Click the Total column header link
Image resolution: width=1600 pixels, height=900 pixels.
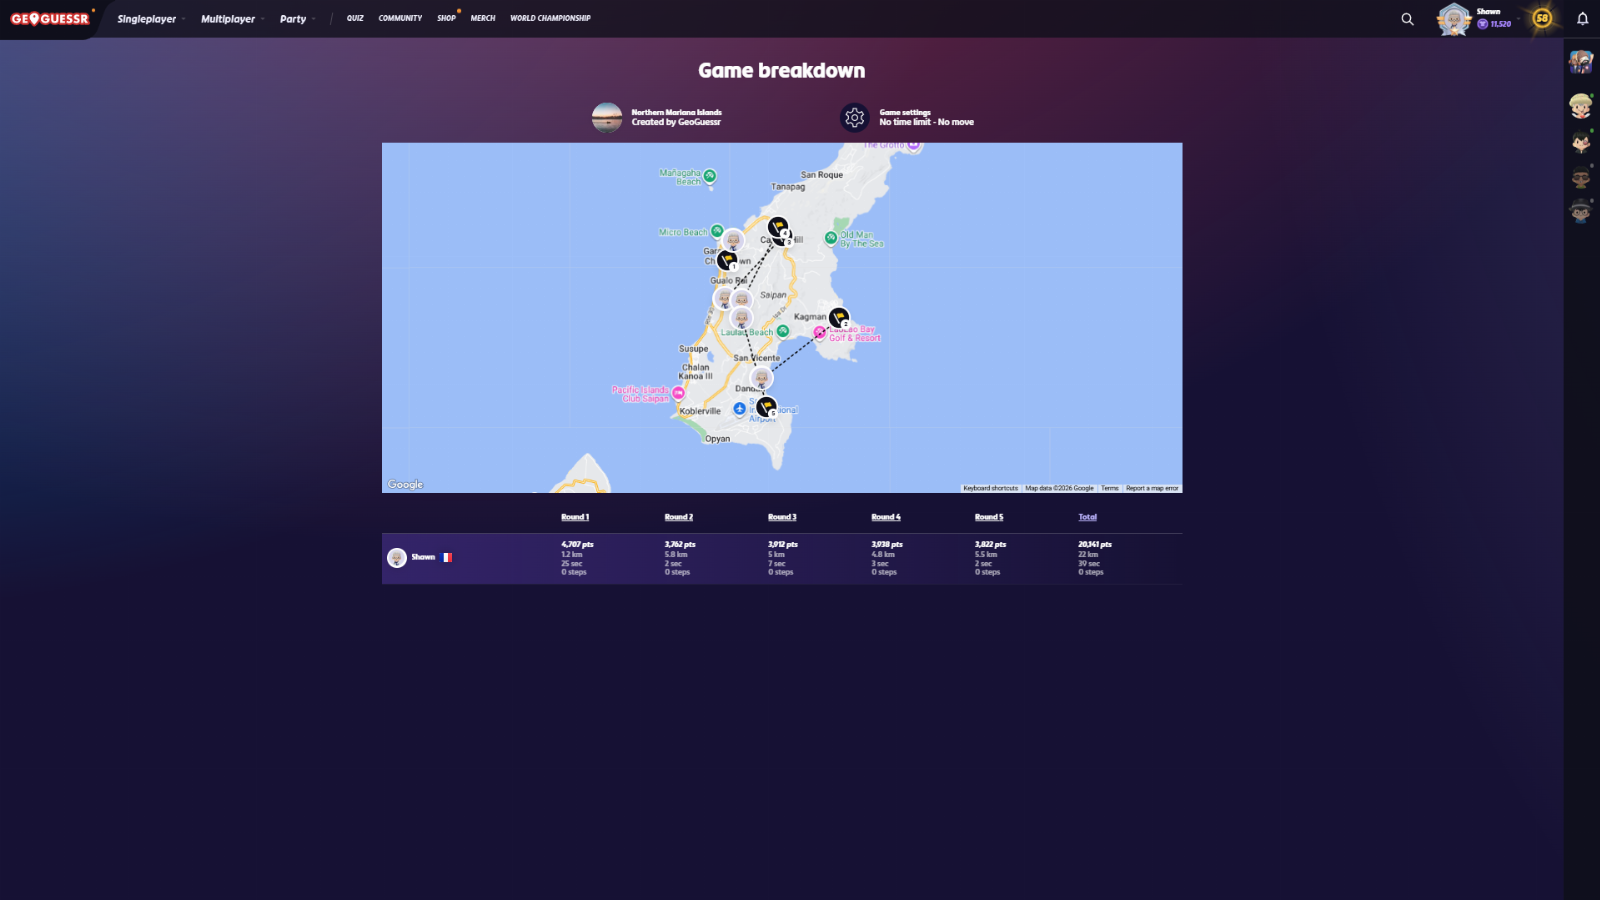tap(1087, 517)
